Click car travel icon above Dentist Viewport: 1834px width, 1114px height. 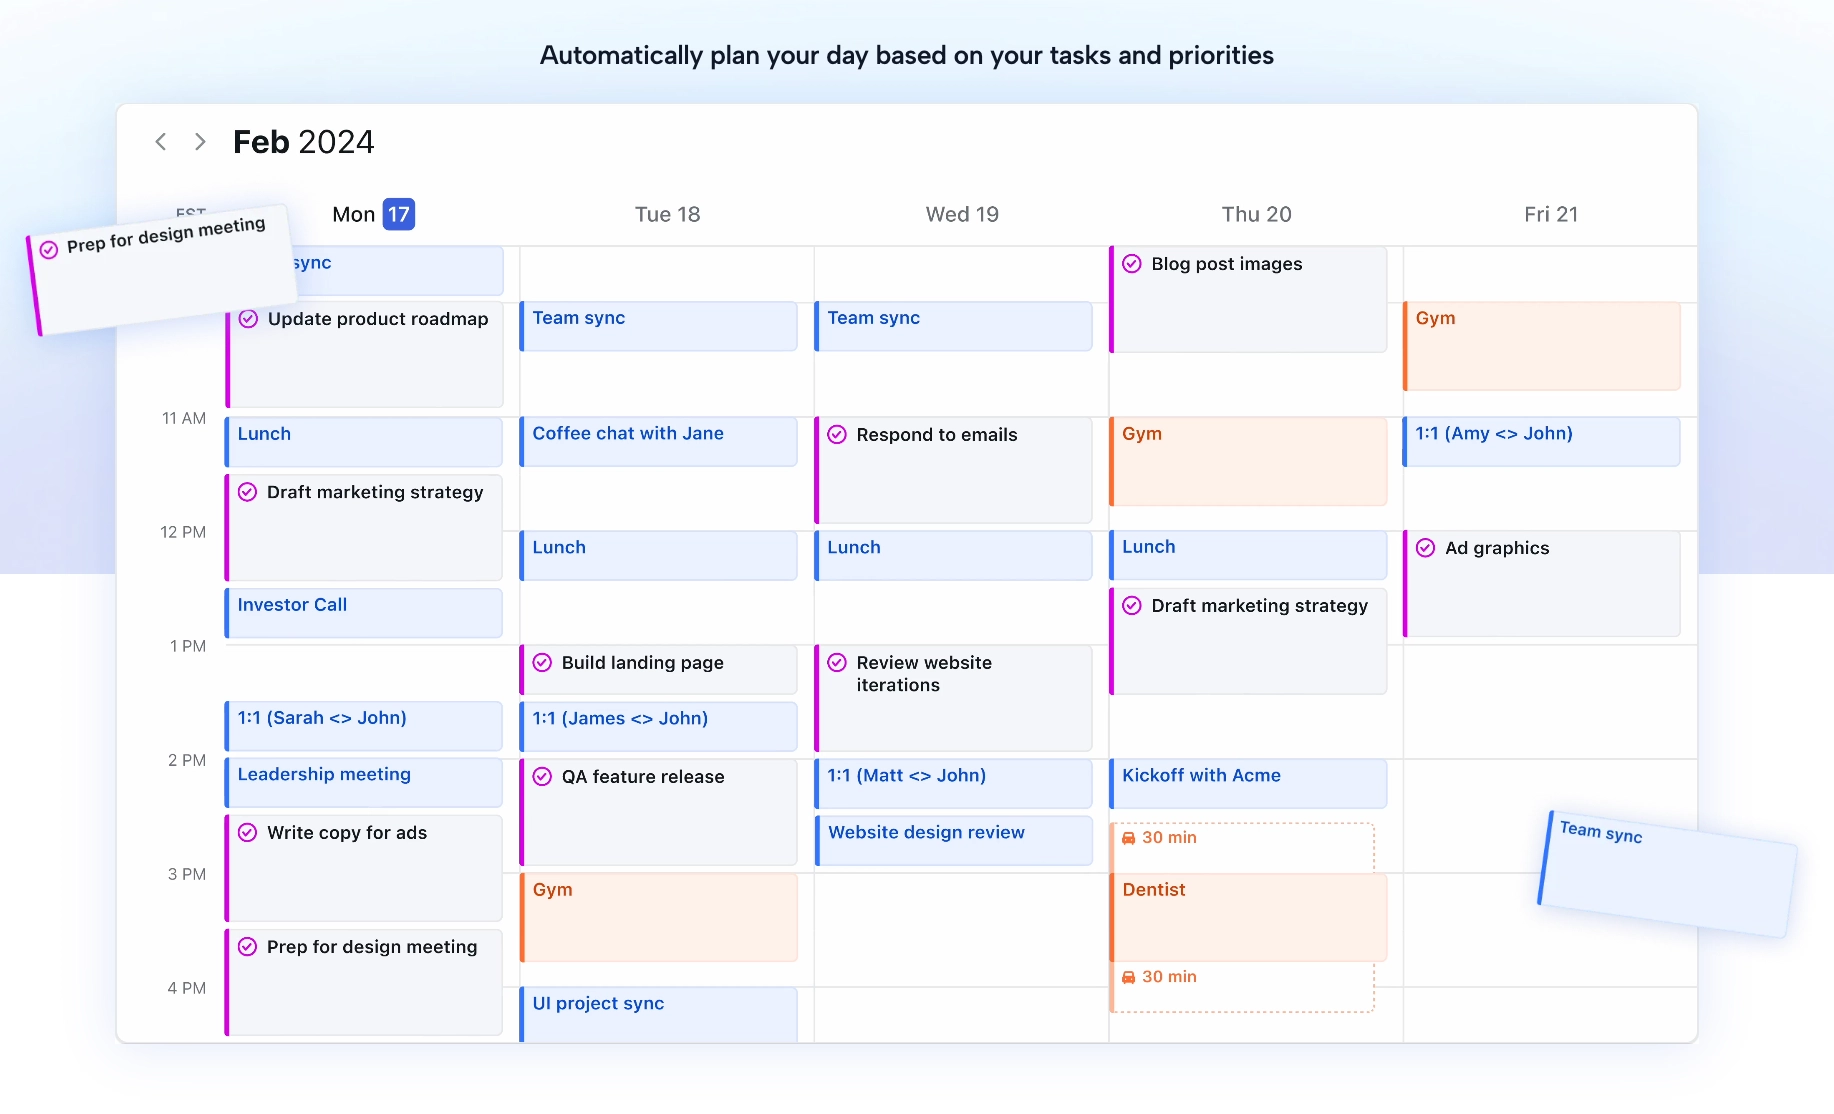[1128, 838]
